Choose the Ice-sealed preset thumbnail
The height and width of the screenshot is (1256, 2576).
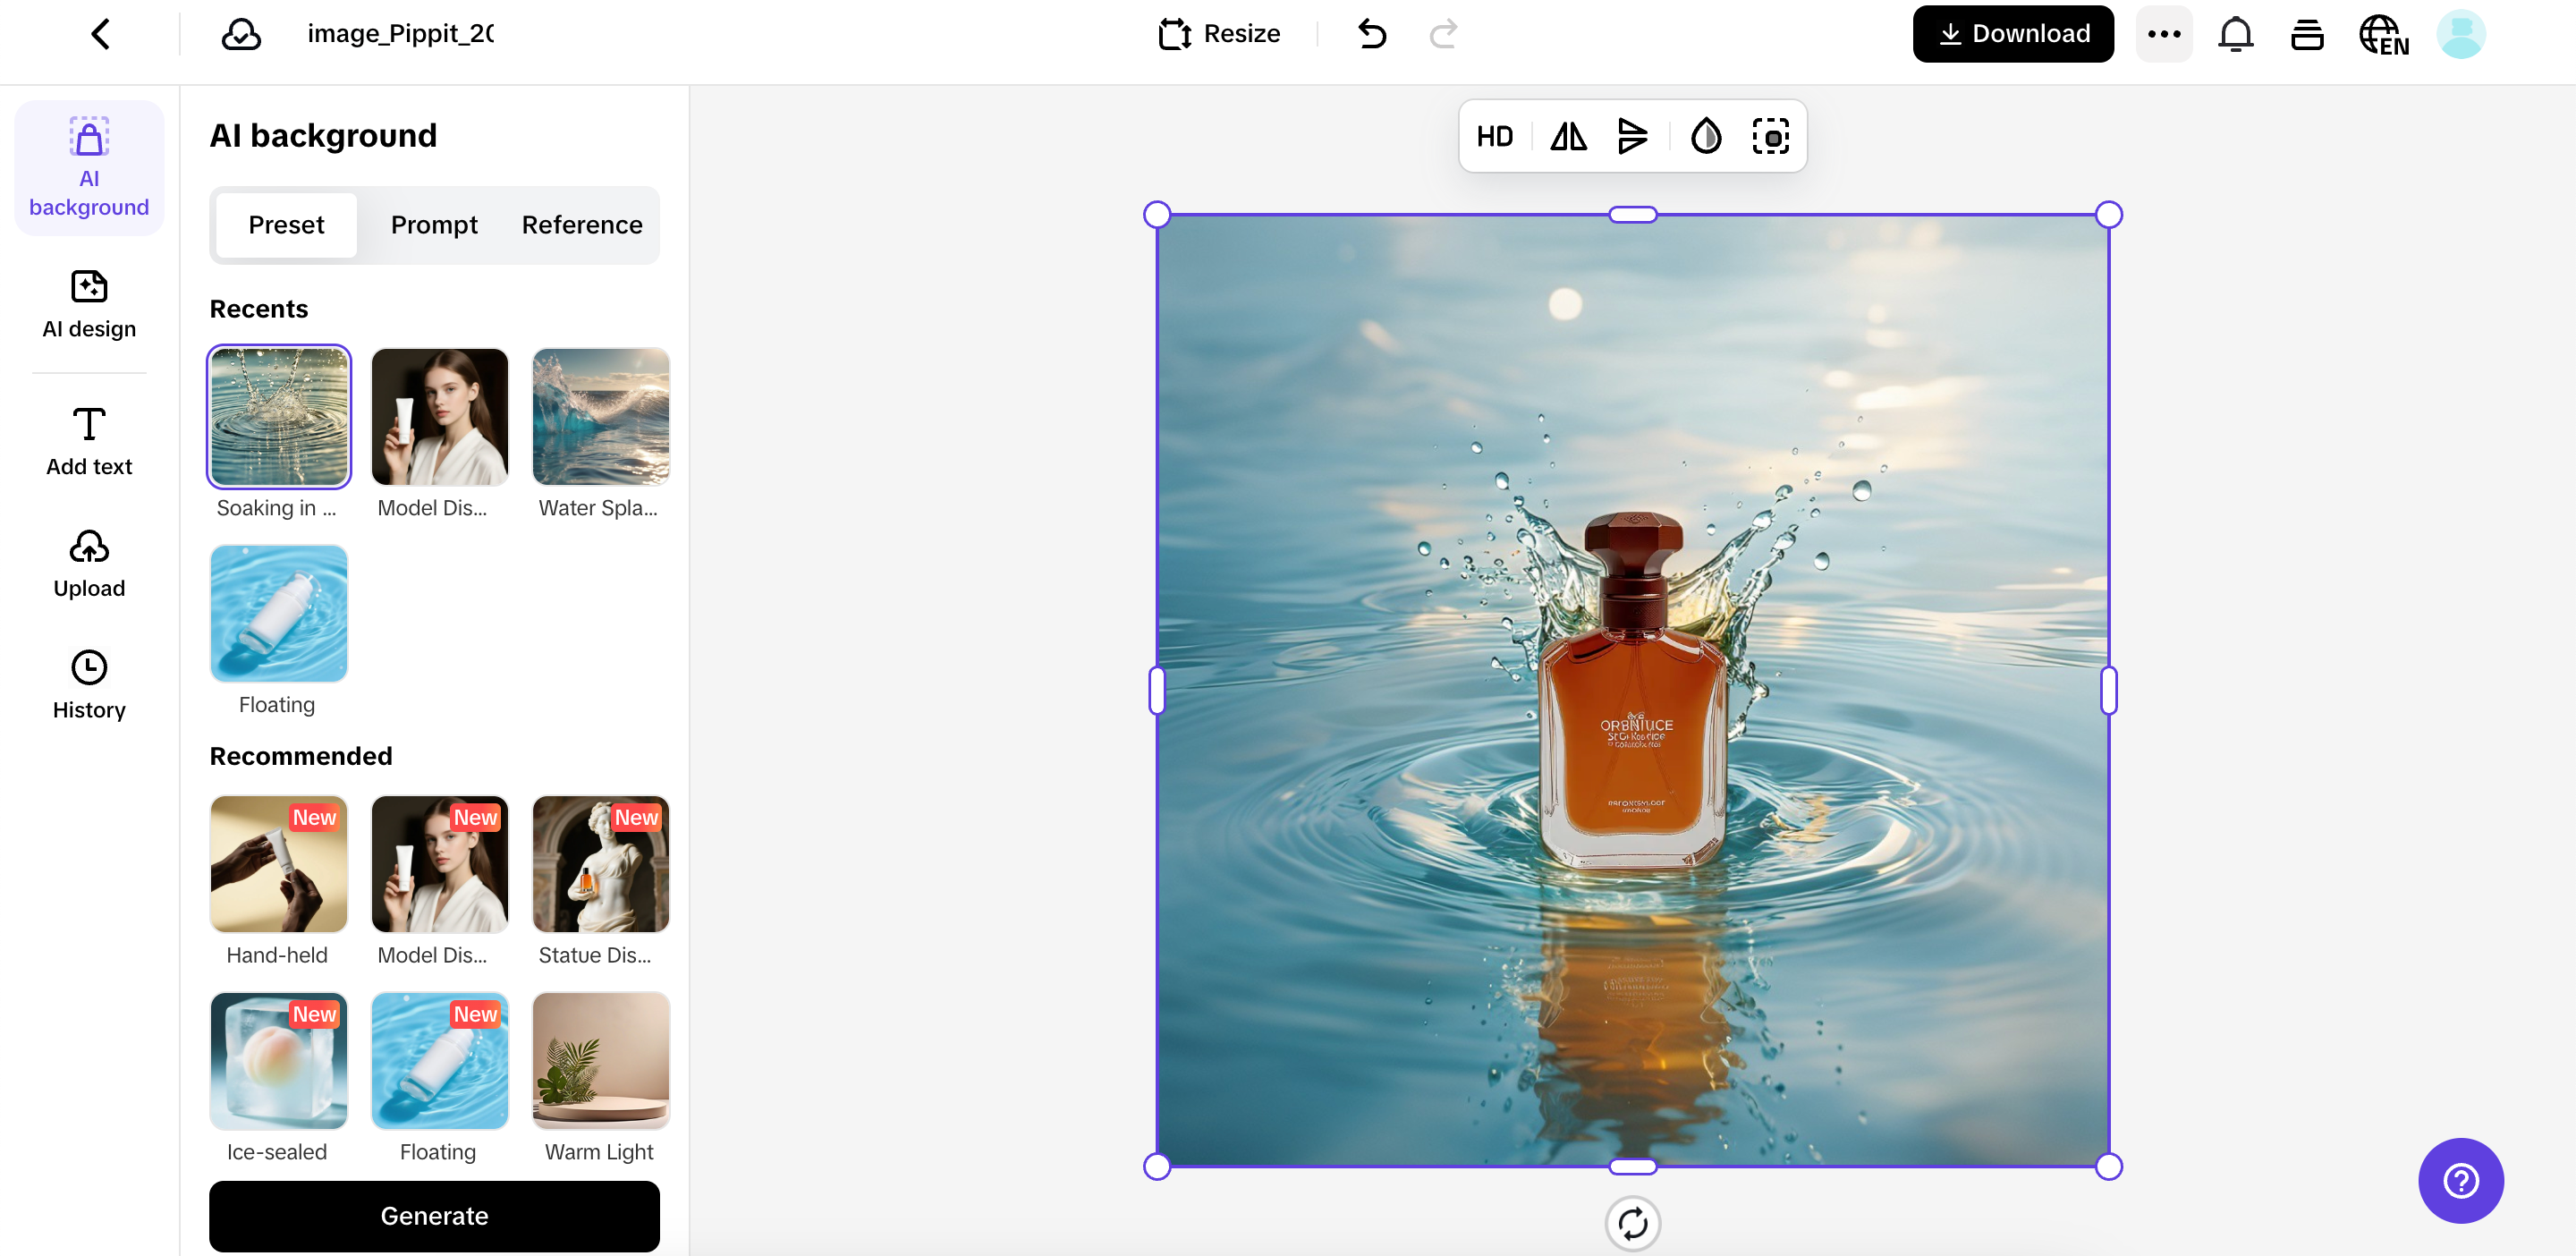(278, 1060)
